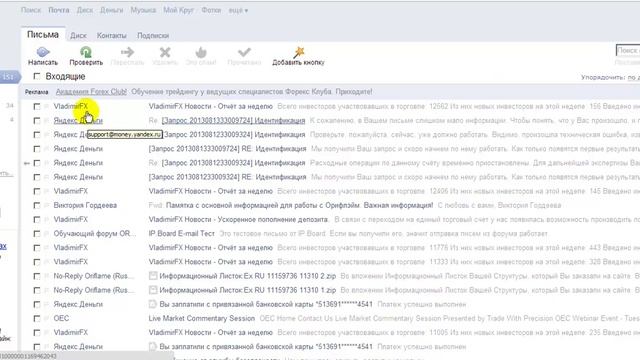The image size is (640, 360).
Task: Switch to the Подписки tab
Action: point(153,36)
